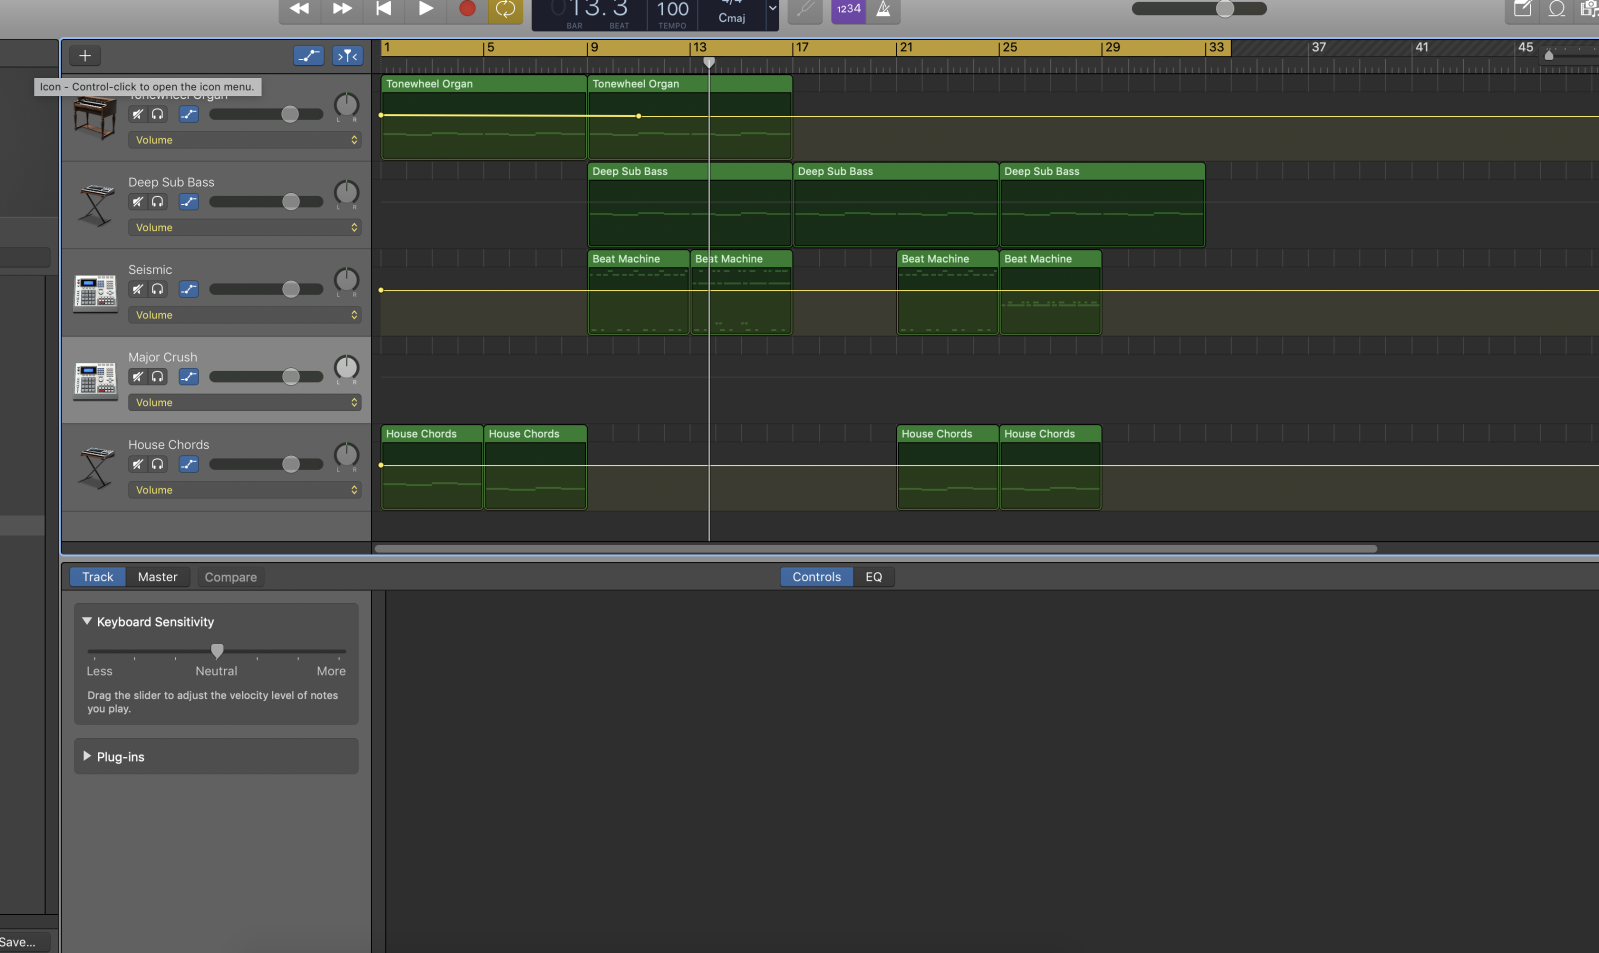Solo the Seismic track with headphone icon
The image size is (1599, 953).
pyautogui.click(x=157, y=289)
